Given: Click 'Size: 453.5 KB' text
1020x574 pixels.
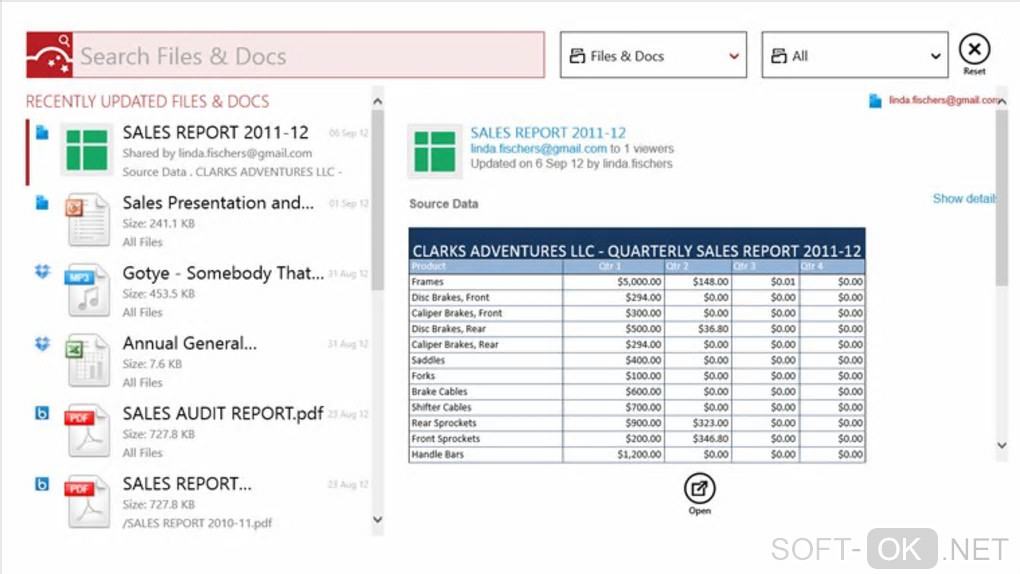Looking at the screenshot, I should coord(159,294).
